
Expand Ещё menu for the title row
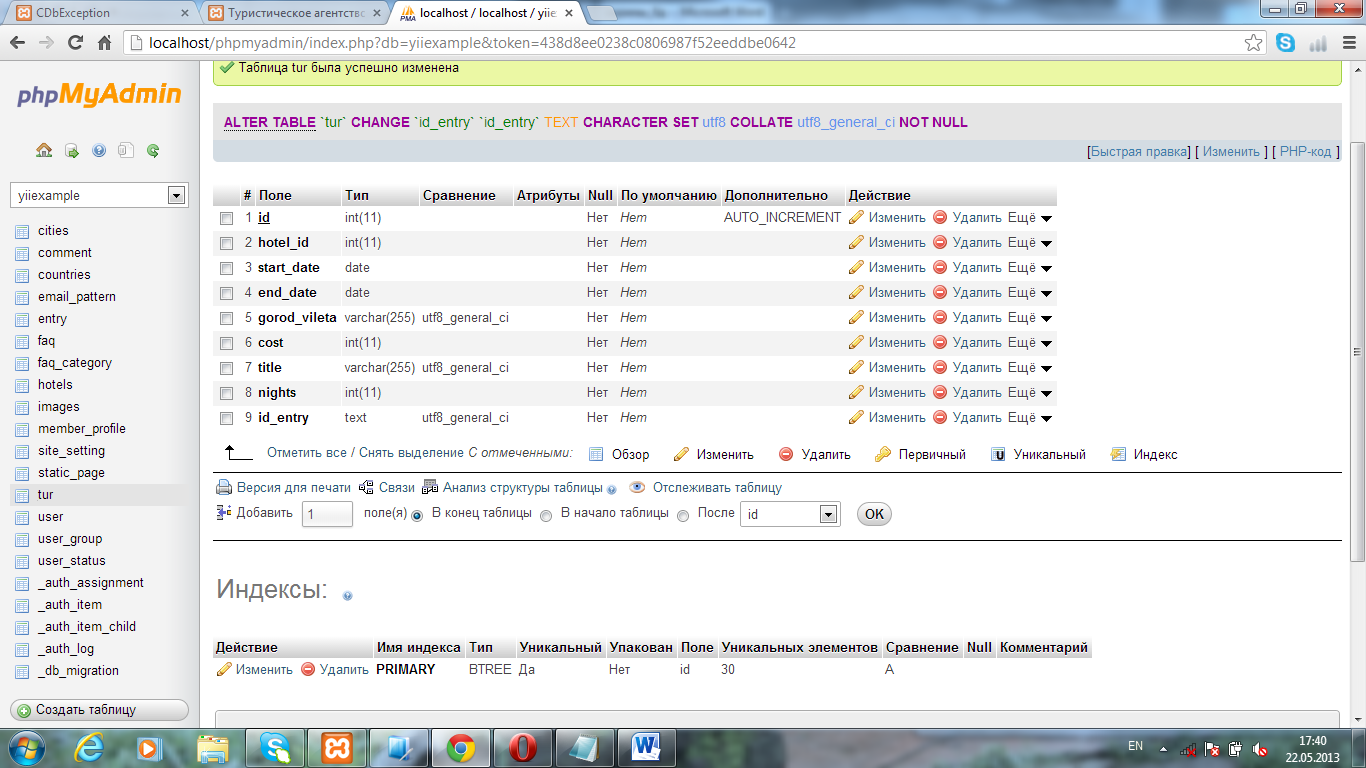click(x=1030, y=367)
